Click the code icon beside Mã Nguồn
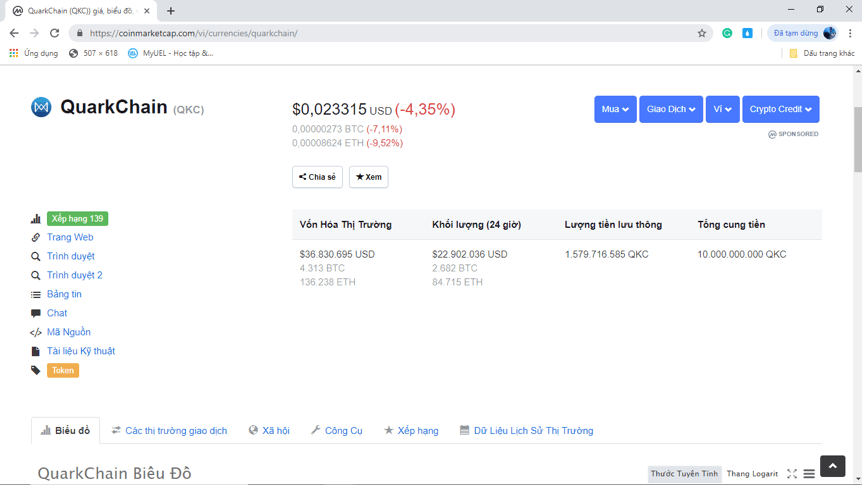This screenshot has width=862, height=485. click(x=36, y=332)
